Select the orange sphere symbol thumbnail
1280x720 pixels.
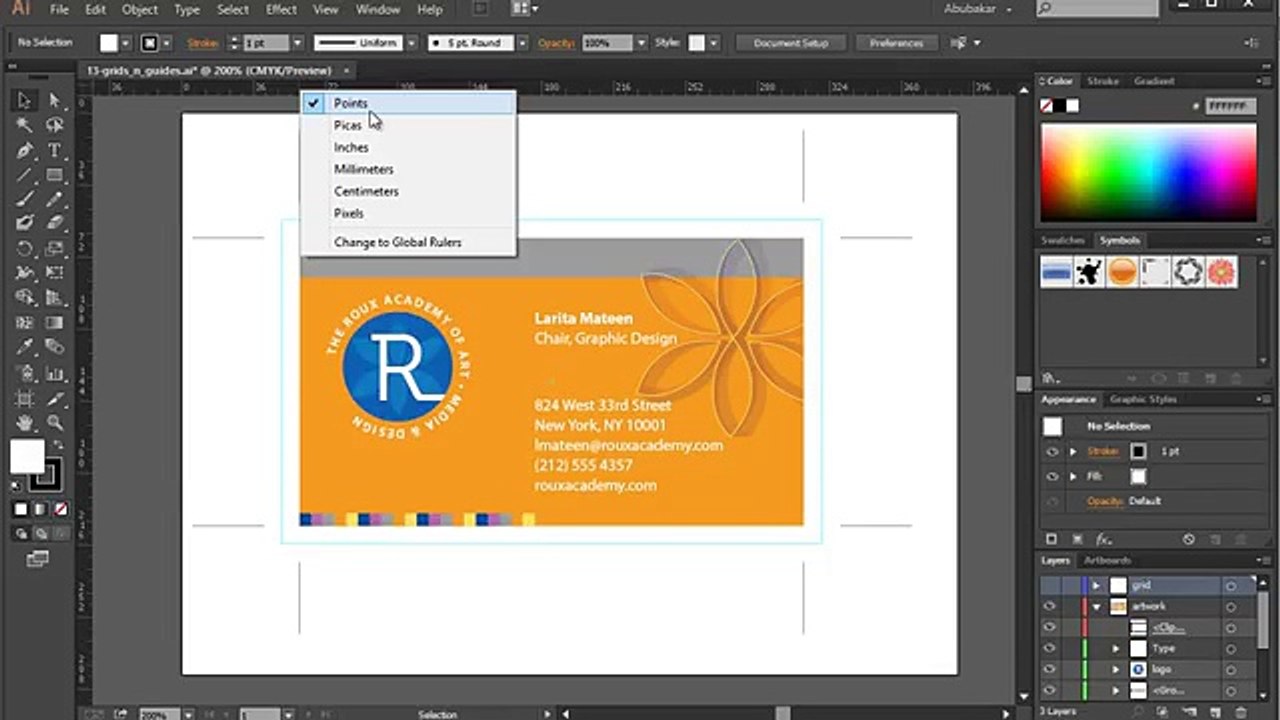[x=1122, y=271]
